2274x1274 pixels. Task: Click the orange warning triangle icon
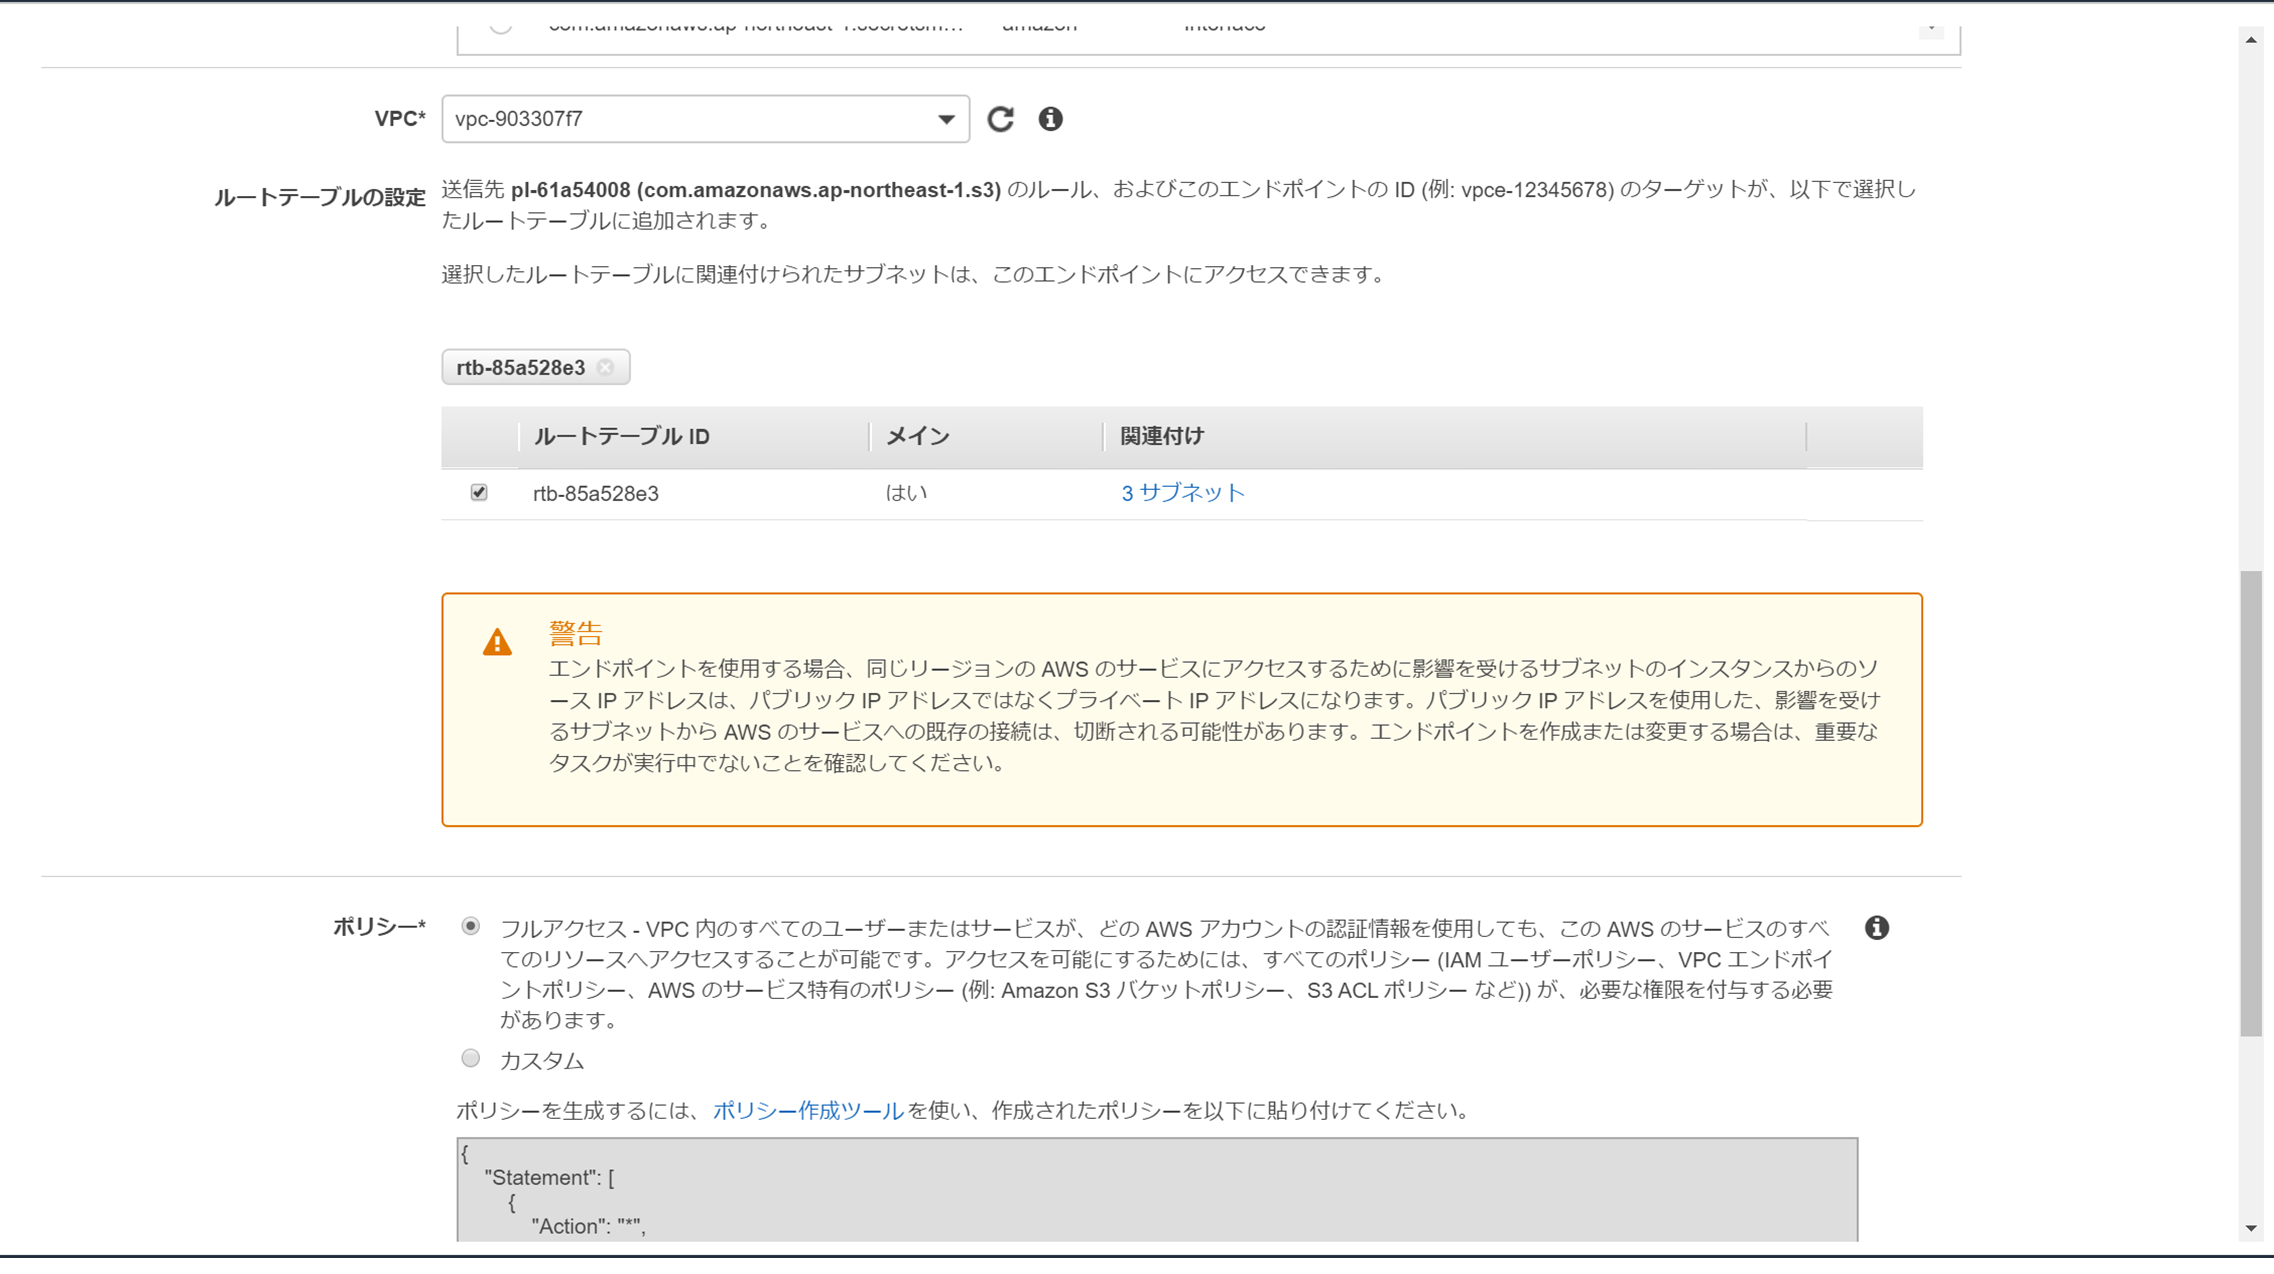coord(497,642)
